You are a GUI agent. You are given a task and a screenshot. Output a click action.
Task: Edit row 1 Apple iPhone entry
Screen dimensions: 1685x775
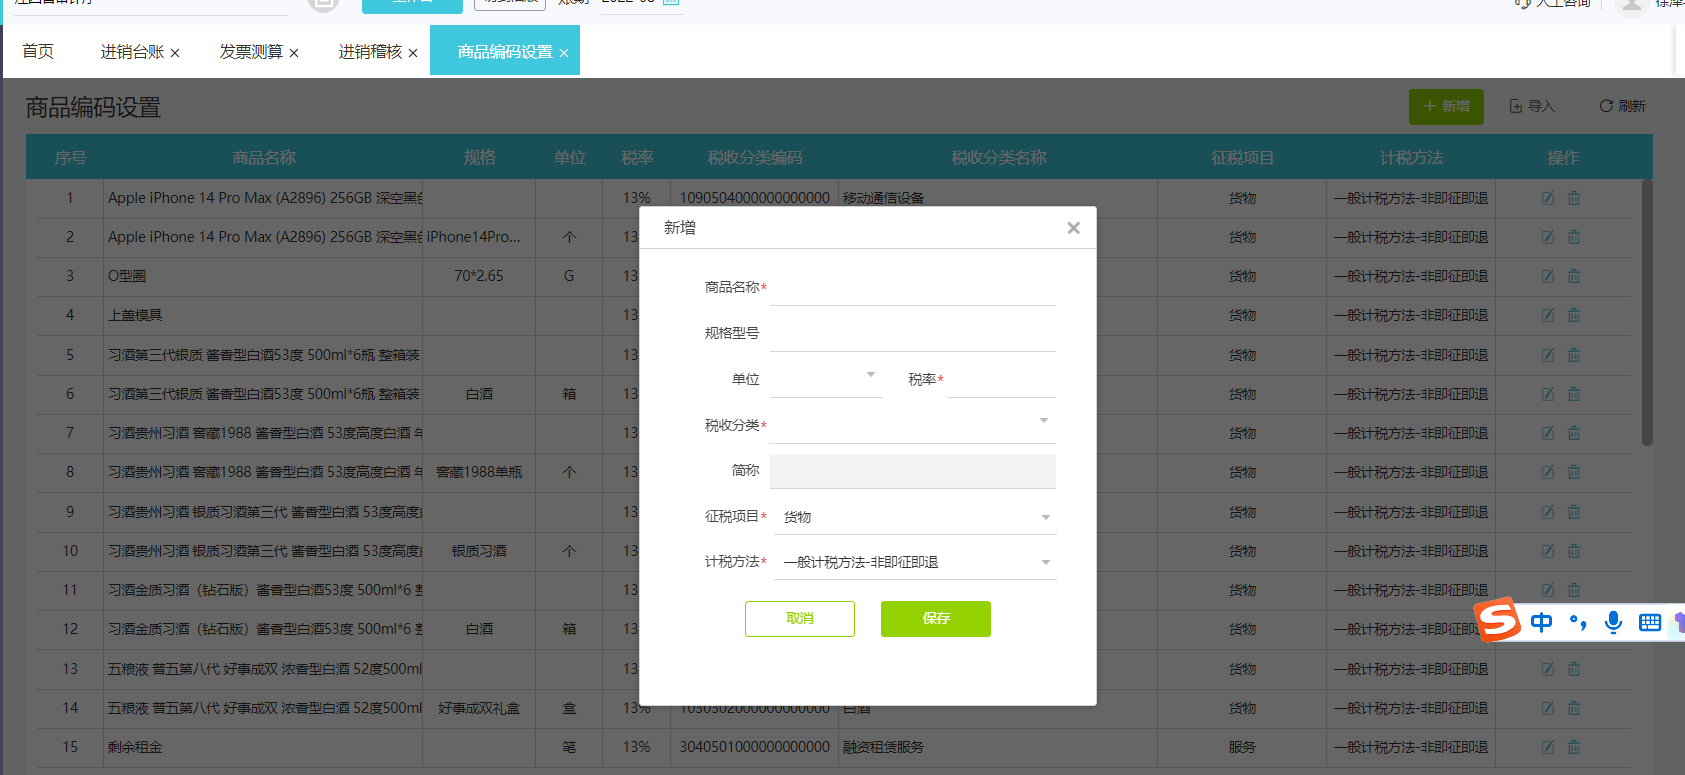pos(1548,198)
